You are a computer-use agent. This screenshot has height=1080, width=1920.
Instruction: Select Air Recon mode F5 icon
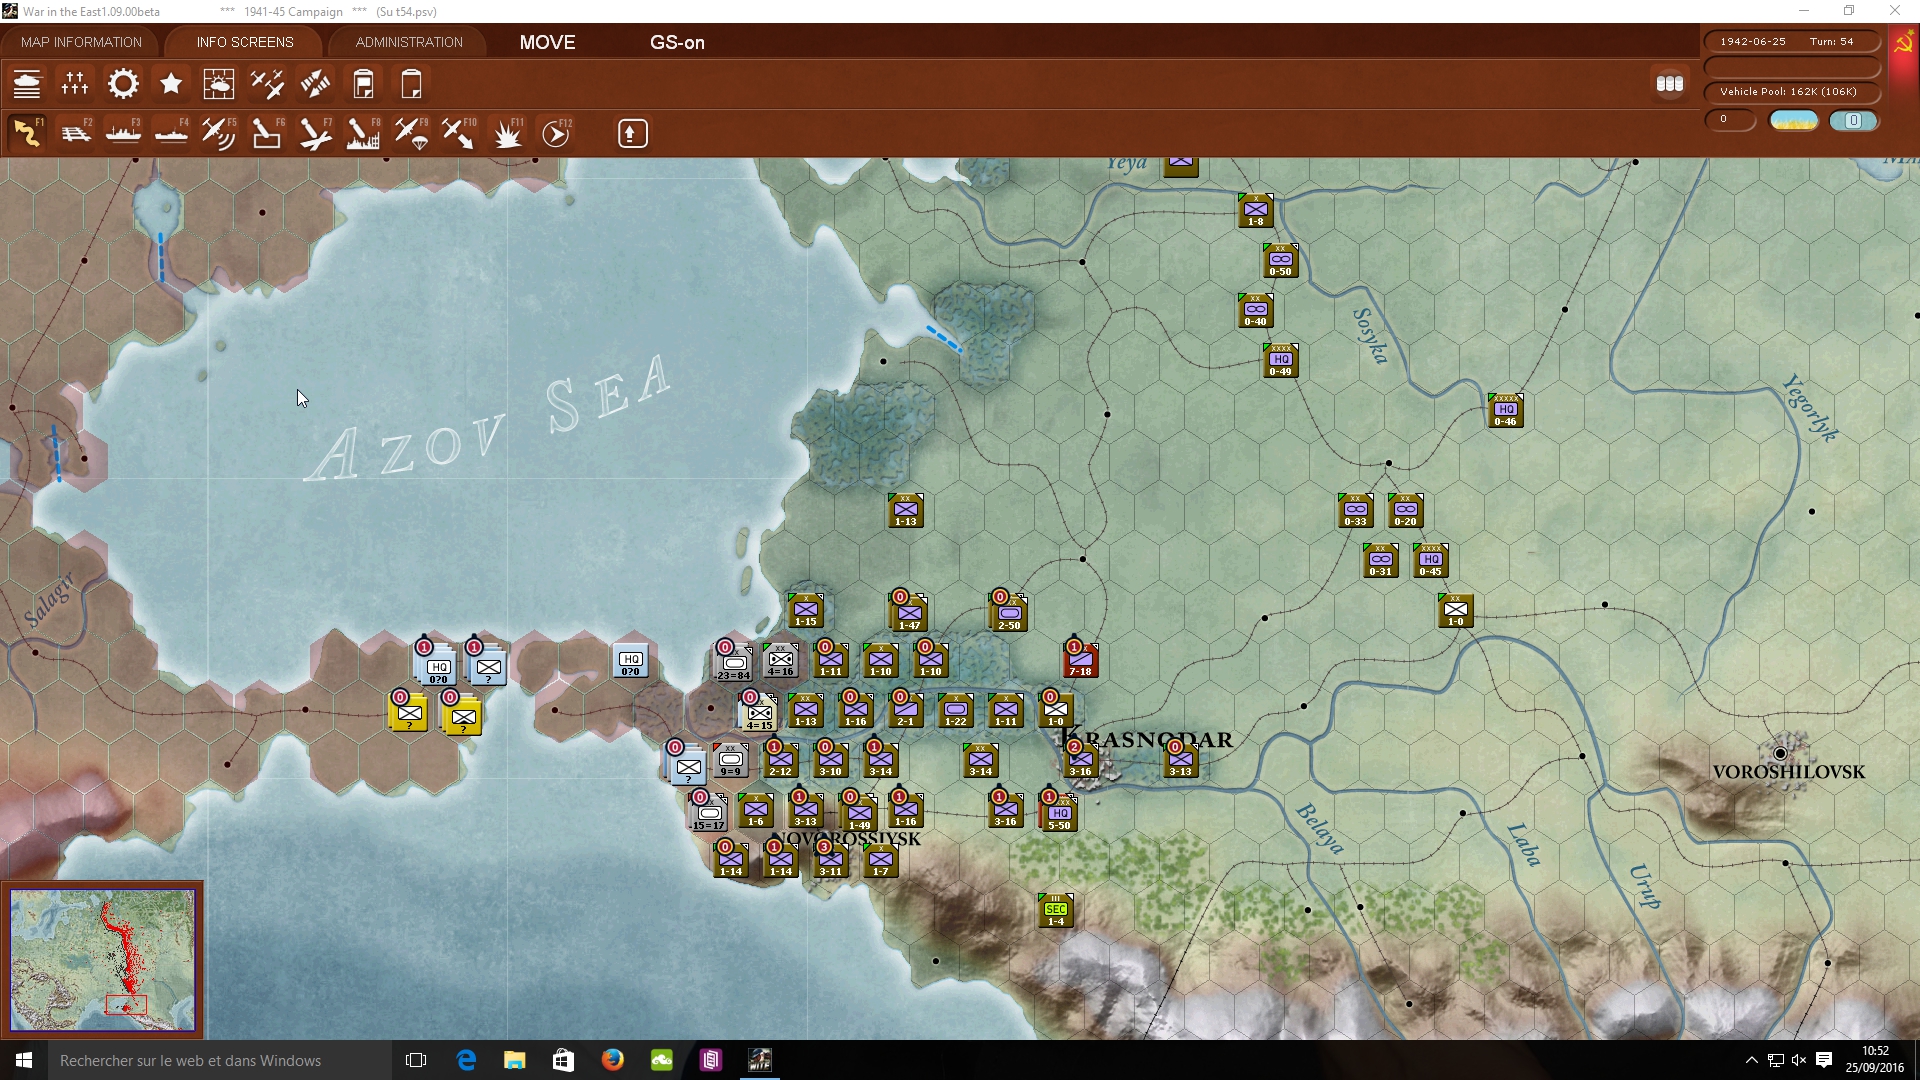tap(219, 133)
